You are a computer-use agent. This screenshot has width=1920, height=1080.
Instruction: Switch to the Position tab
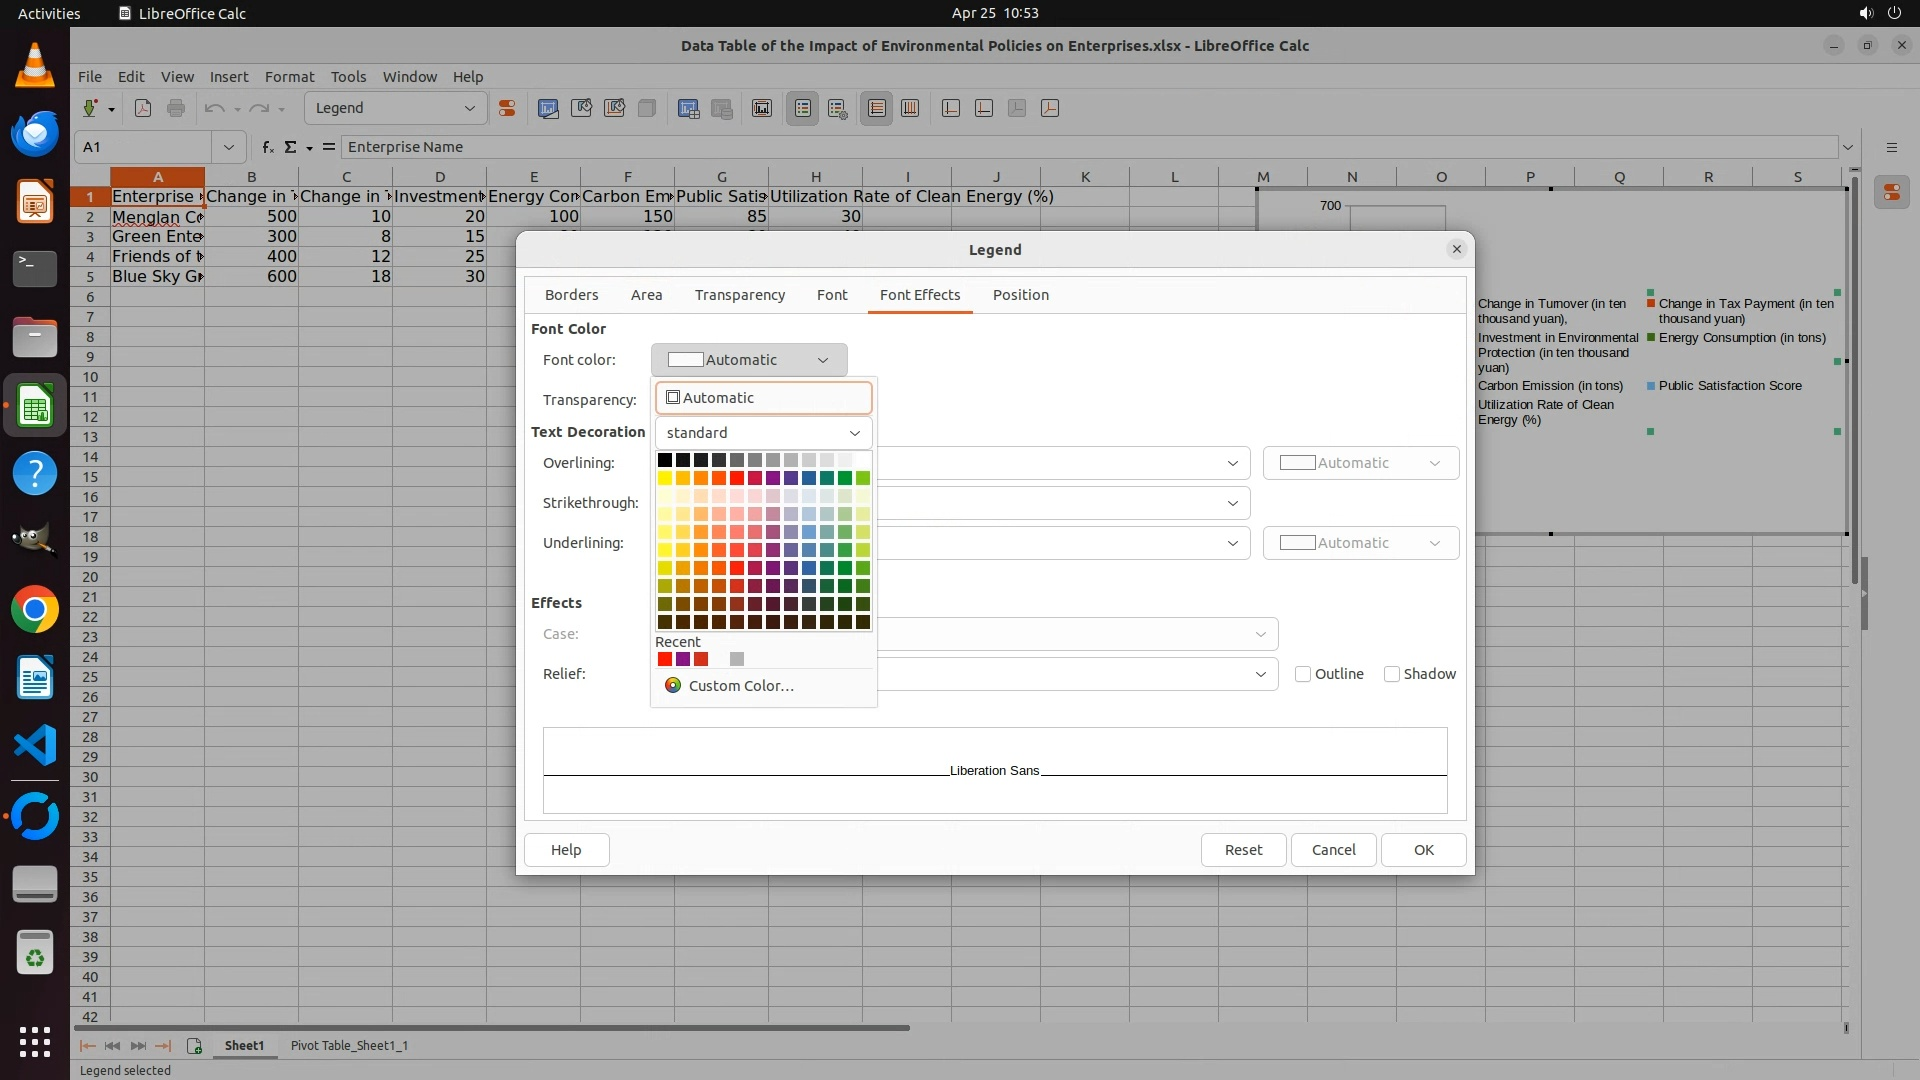tap(1020, 295)
